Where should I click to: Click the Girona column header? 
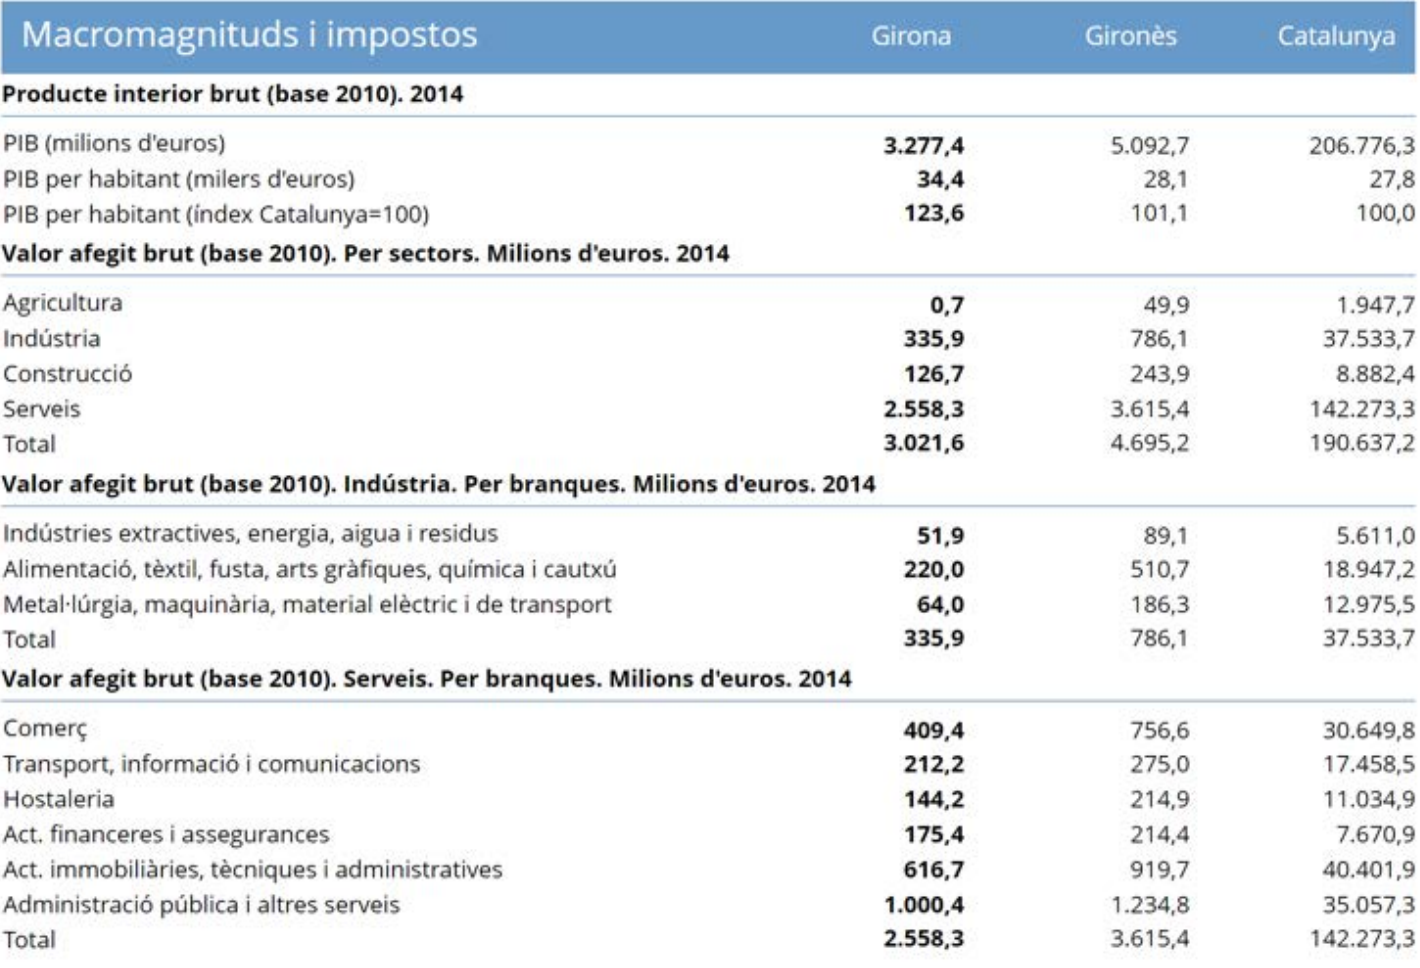pyautogui.click(x=910, y=36)
